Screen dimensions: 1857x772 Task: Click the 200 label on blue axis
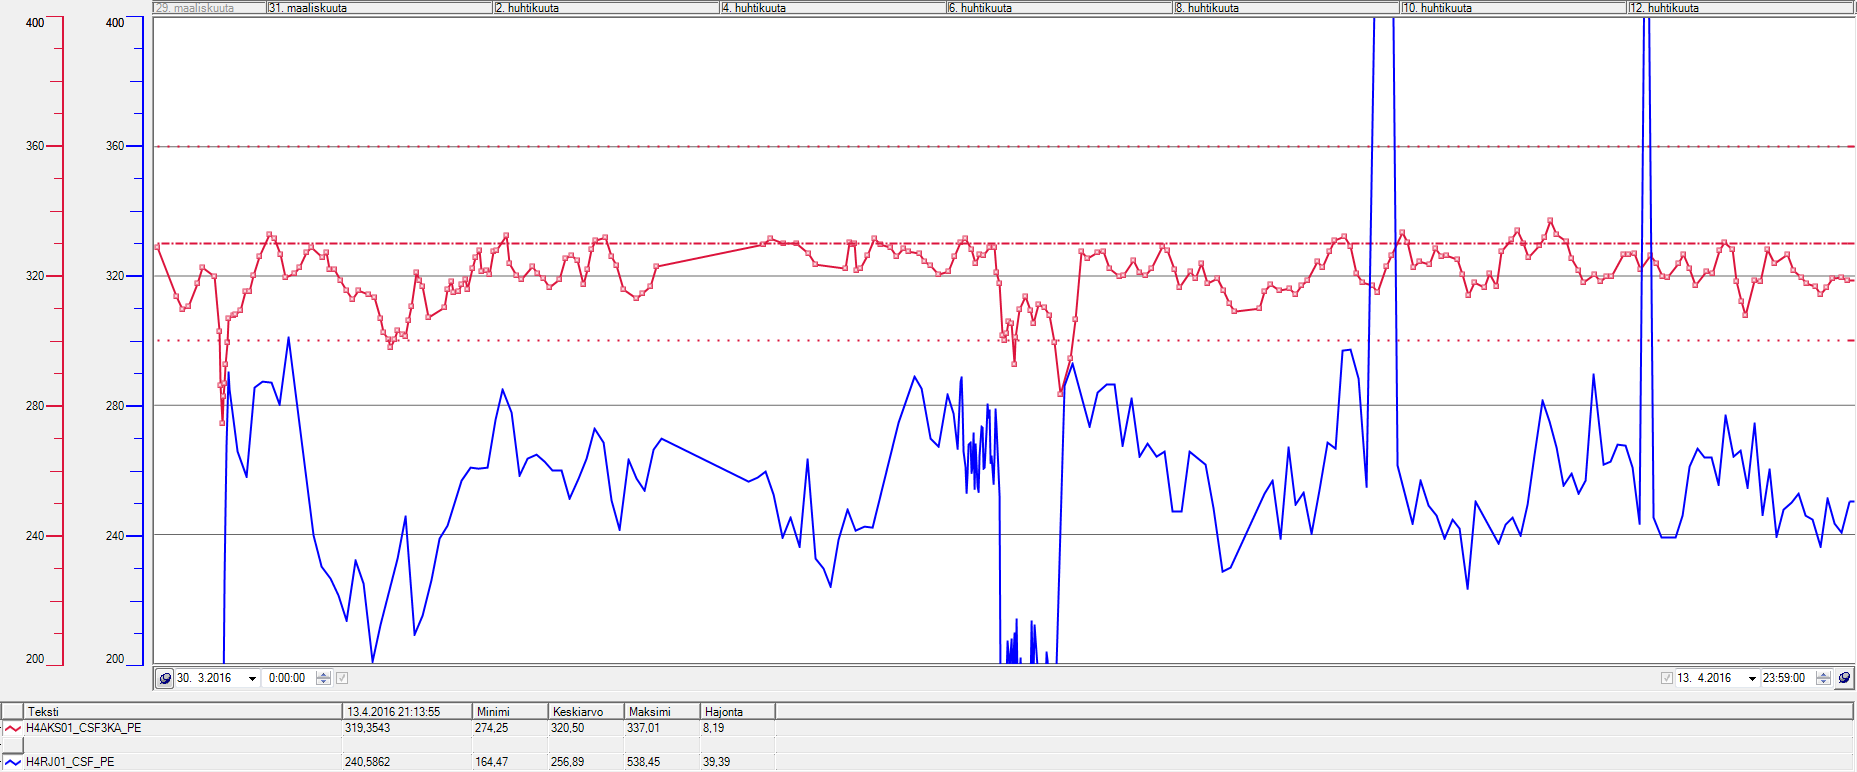(115, 659)
